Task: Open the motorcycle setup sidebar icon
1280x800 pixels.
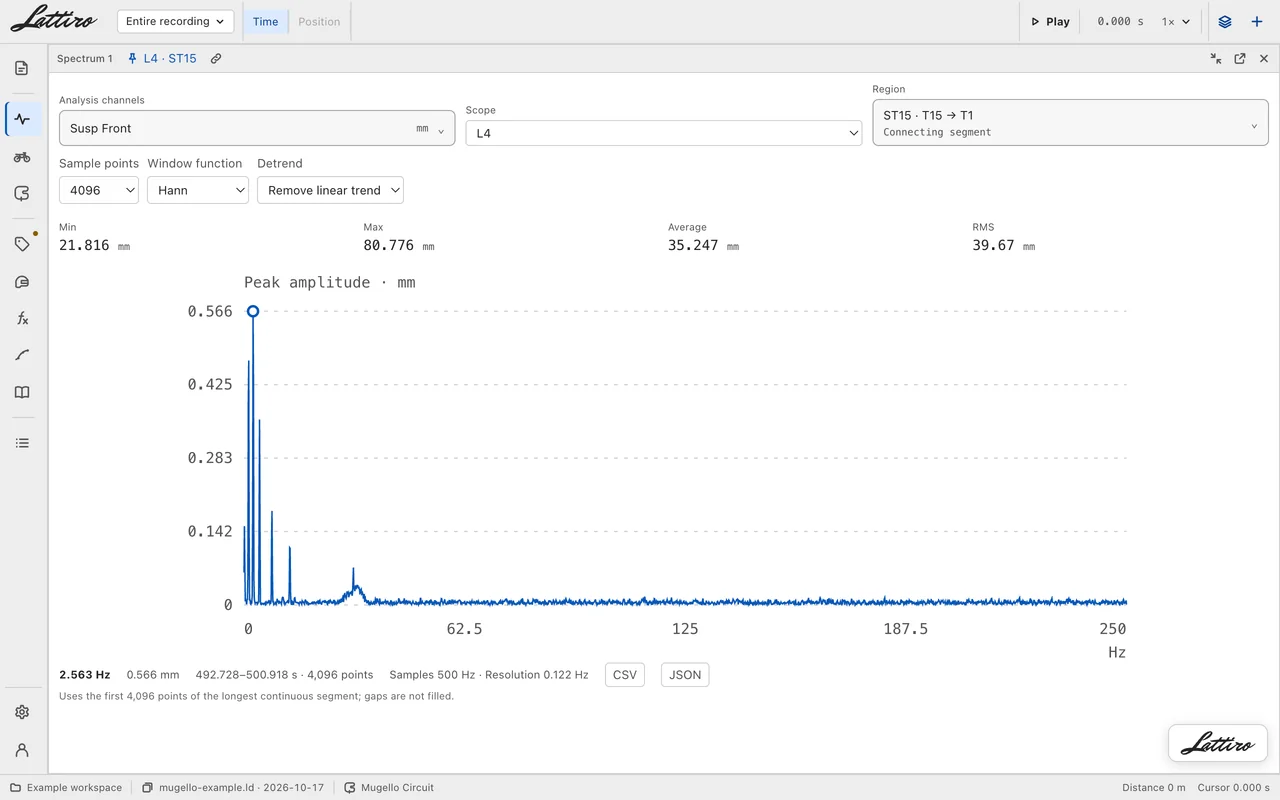Action: [x=22, y=157]
